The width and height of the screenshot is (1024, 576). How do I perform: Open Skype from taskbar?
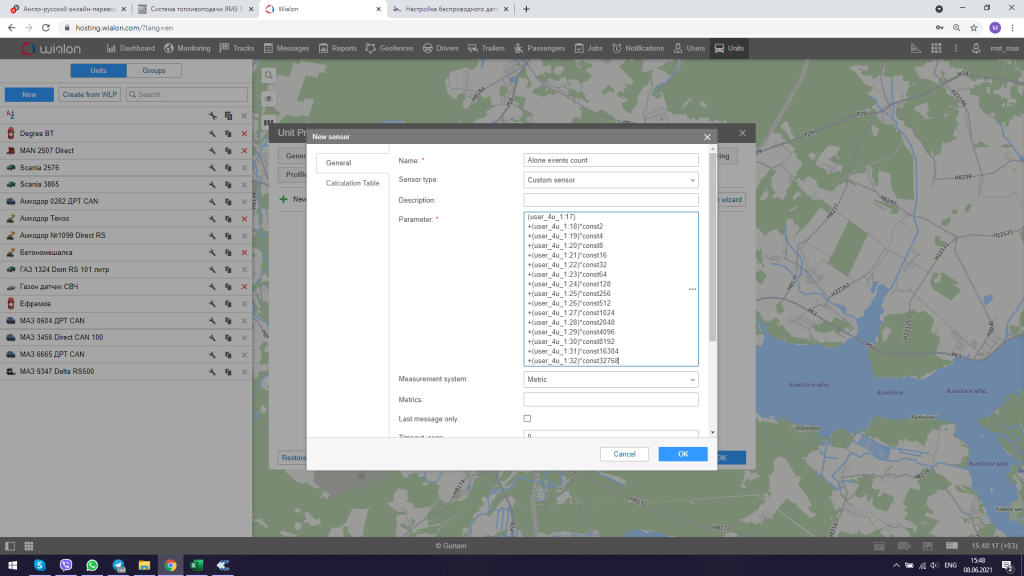tap(40, 565)
